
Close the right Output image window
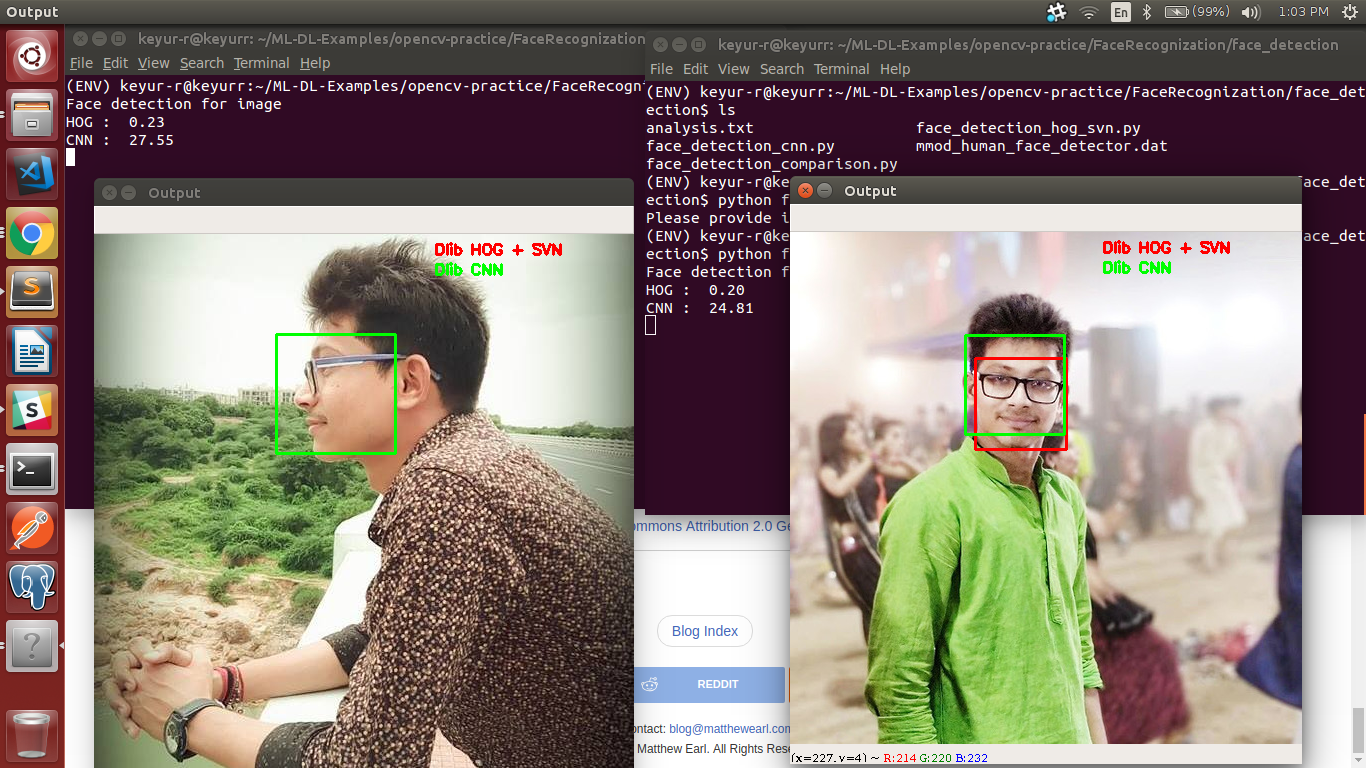[806, 191]
